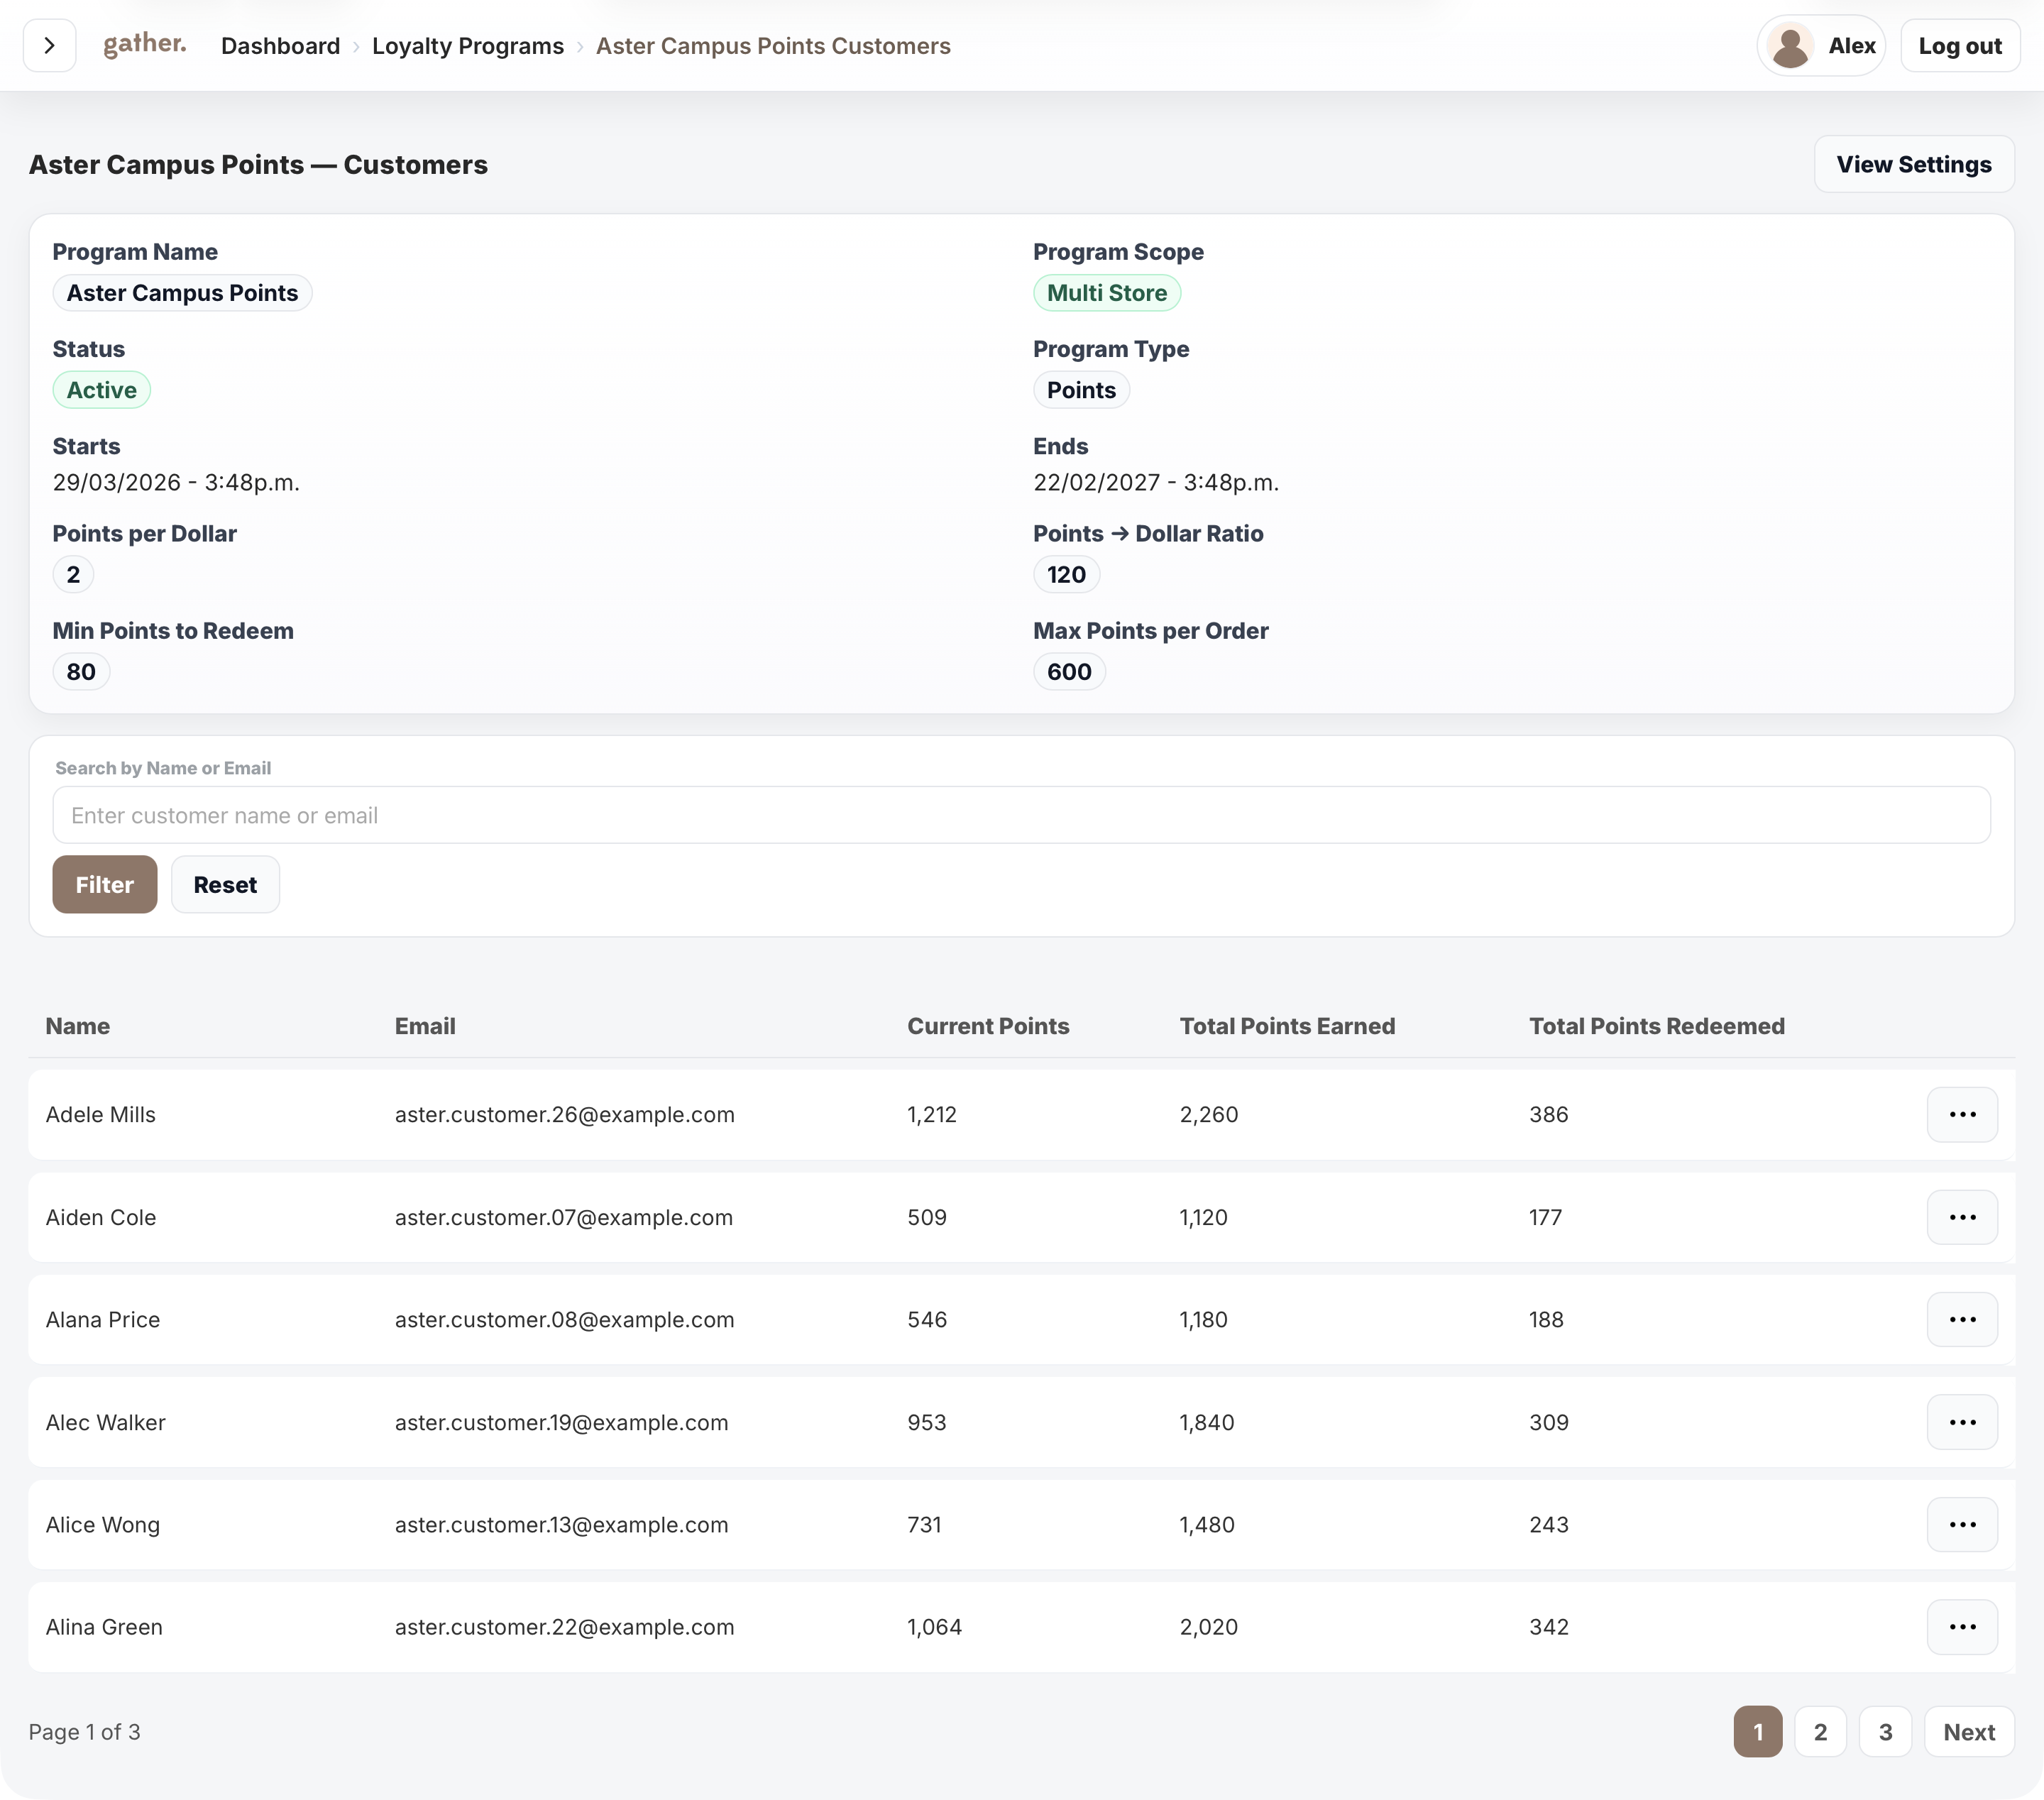Open View Settings

[x=1914, y=164]
